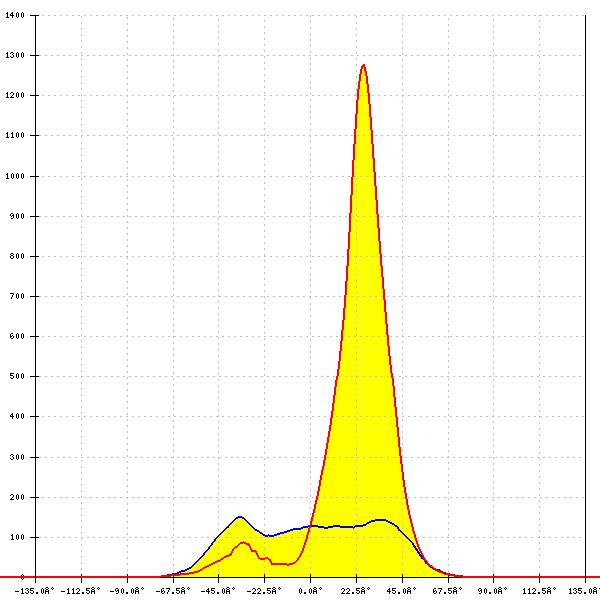
Task: Click the 112.5° x-axis label
Action: pyautogui.click(x=540, y=591)
